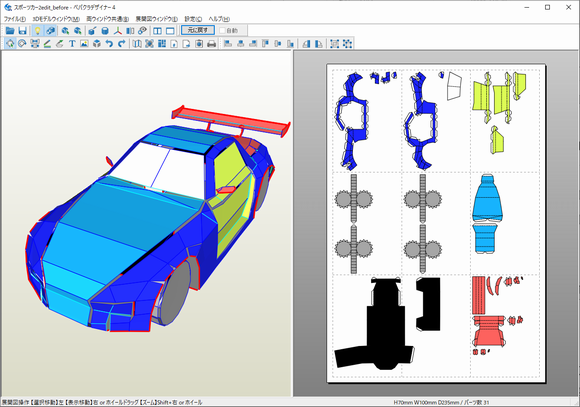Image resolution: width=580 pixels, height=407 pixels.
Task: Click the select-and-move arrow tool icon
Action: point(10,44)
